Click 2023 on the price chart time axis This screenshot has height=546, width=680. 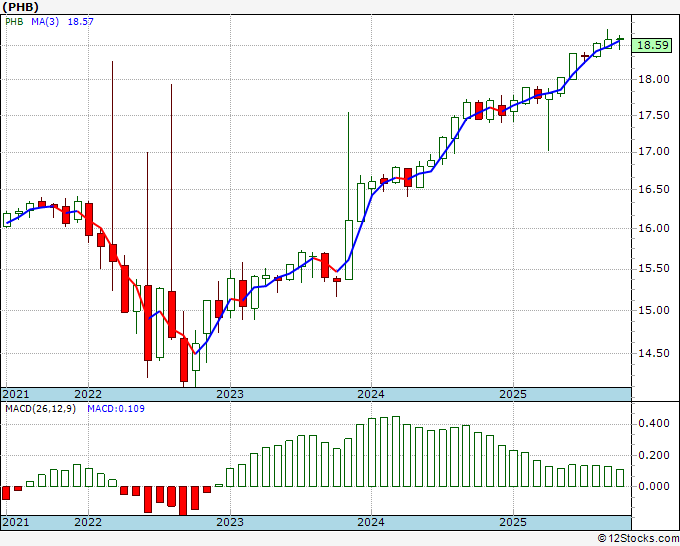click(x=230, y=394)
